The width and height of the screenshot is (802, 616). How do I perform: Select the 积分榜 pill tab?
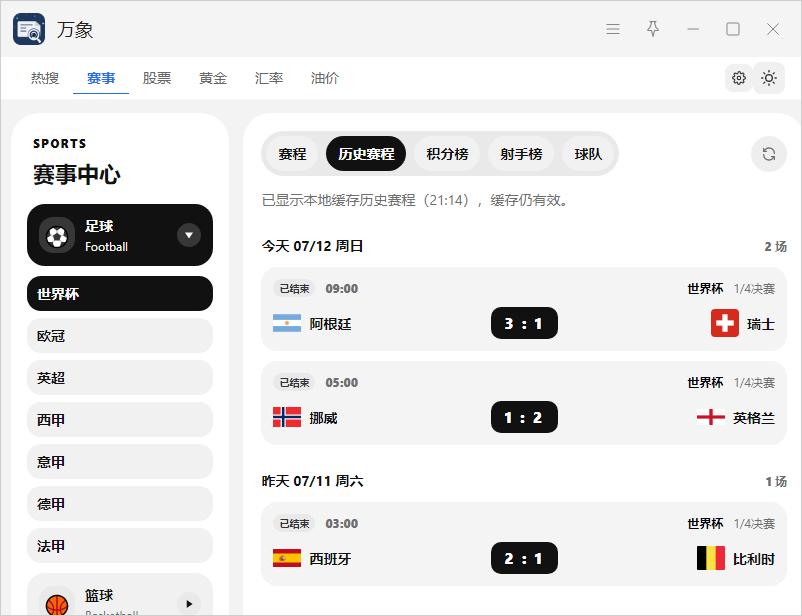447,154
